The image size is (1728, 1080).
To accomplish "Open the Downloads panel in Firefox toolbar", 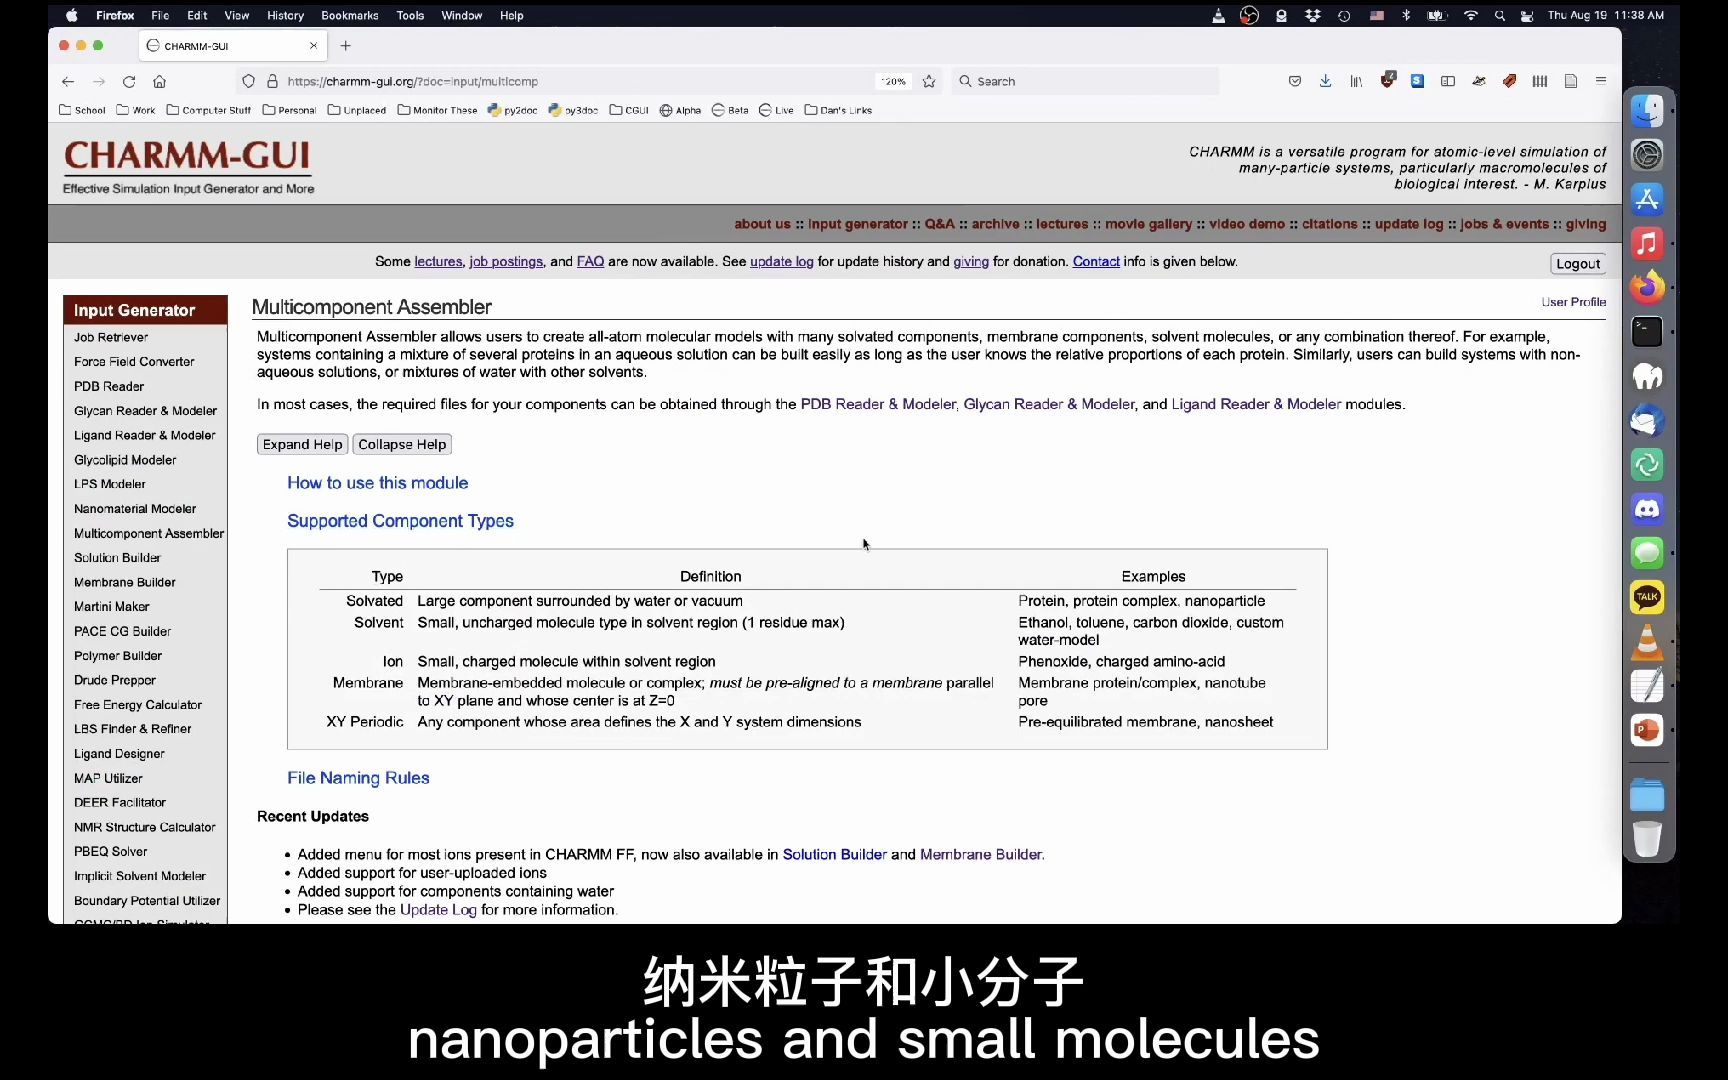I will coord(1325,81).
